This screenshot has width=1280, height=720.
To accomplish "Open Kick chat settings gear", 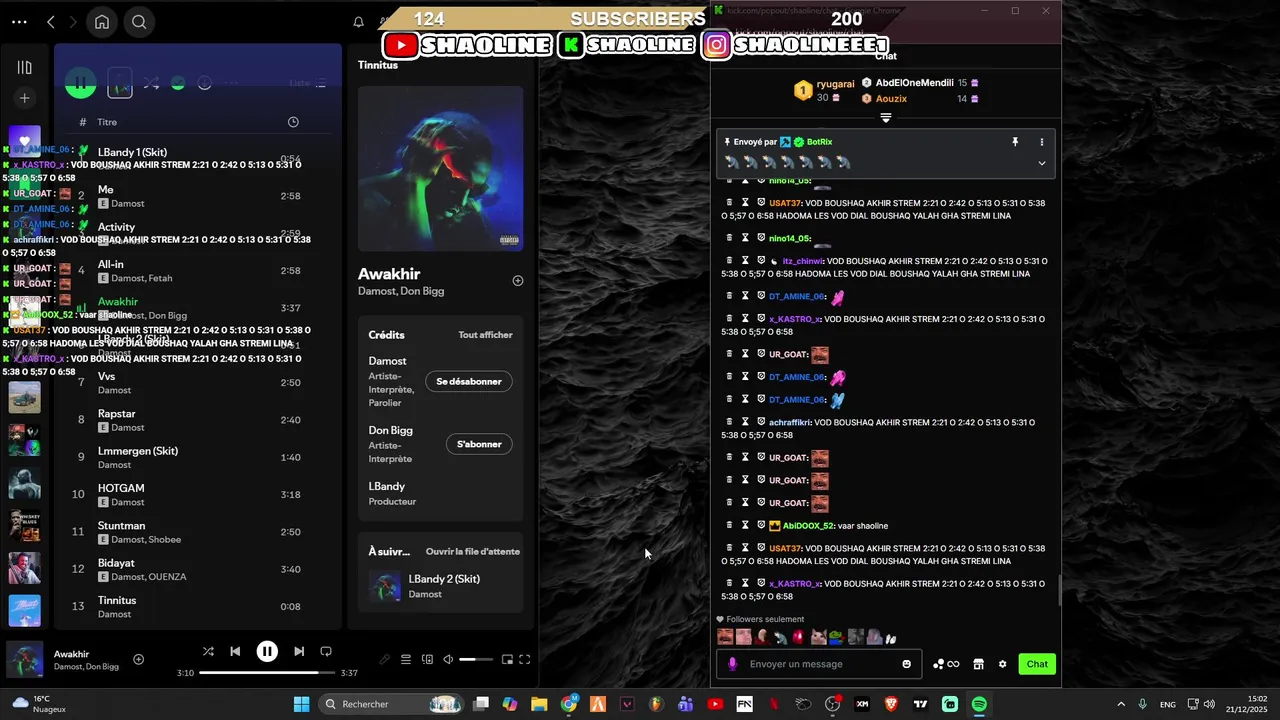I will [x=1002, y=664].
